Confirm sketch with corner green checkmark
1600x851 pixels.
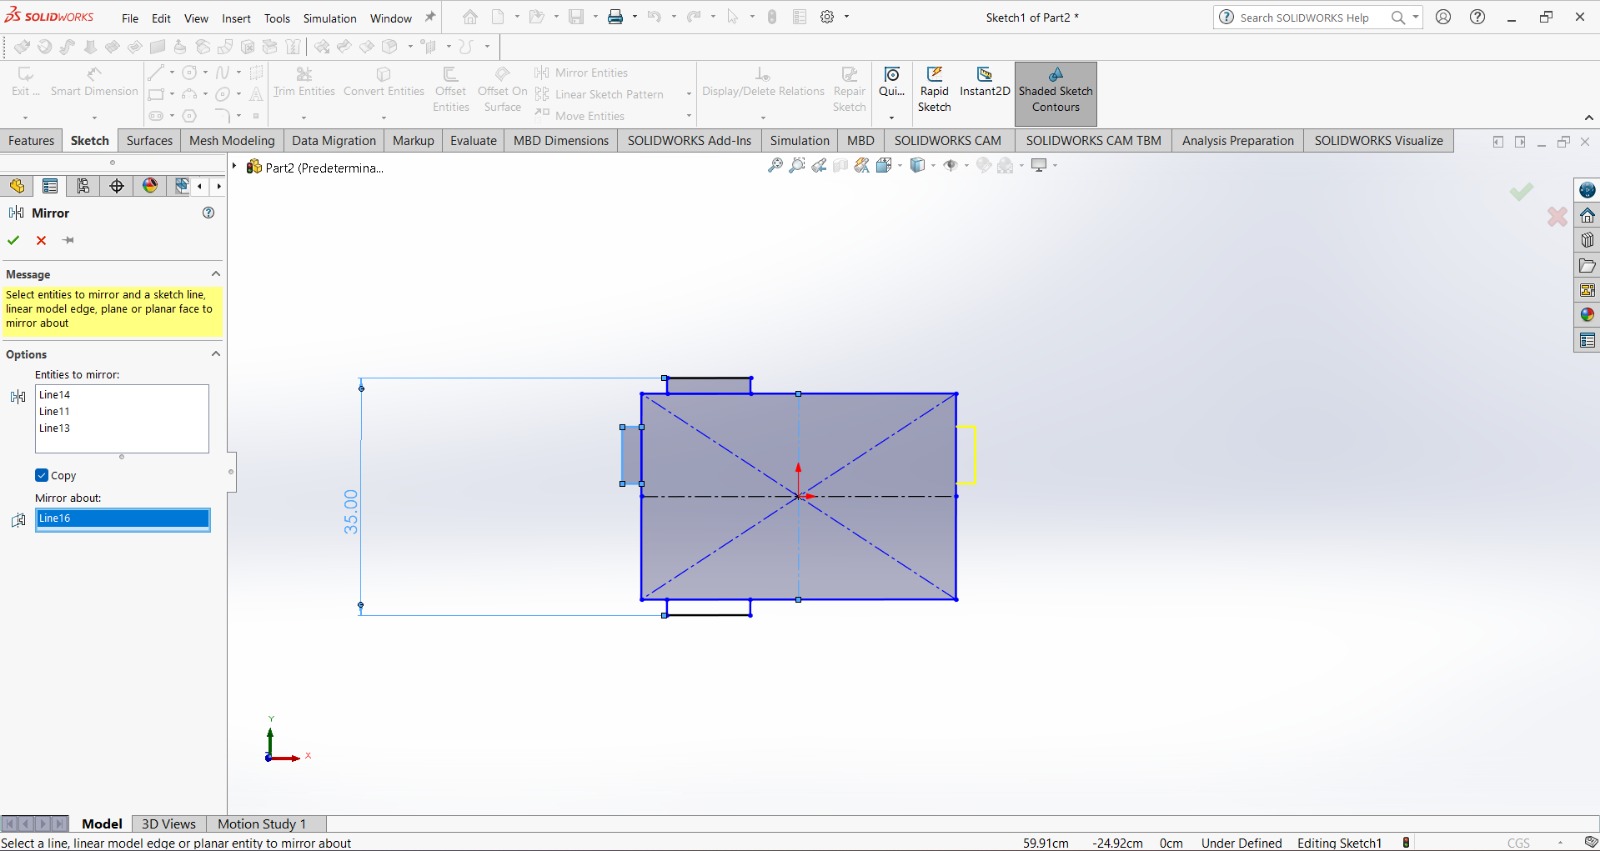[x=1521, y=191]
